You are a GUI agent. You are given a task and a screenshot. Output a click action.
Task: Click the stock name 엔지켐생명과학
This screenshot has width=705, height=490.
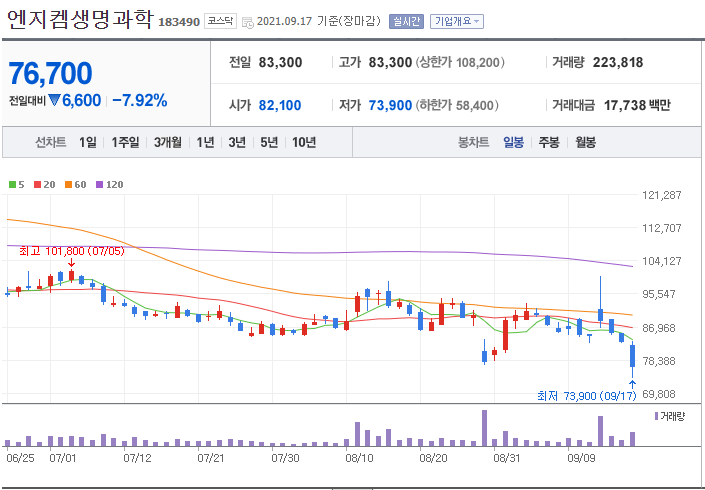(x=80, y=19)
